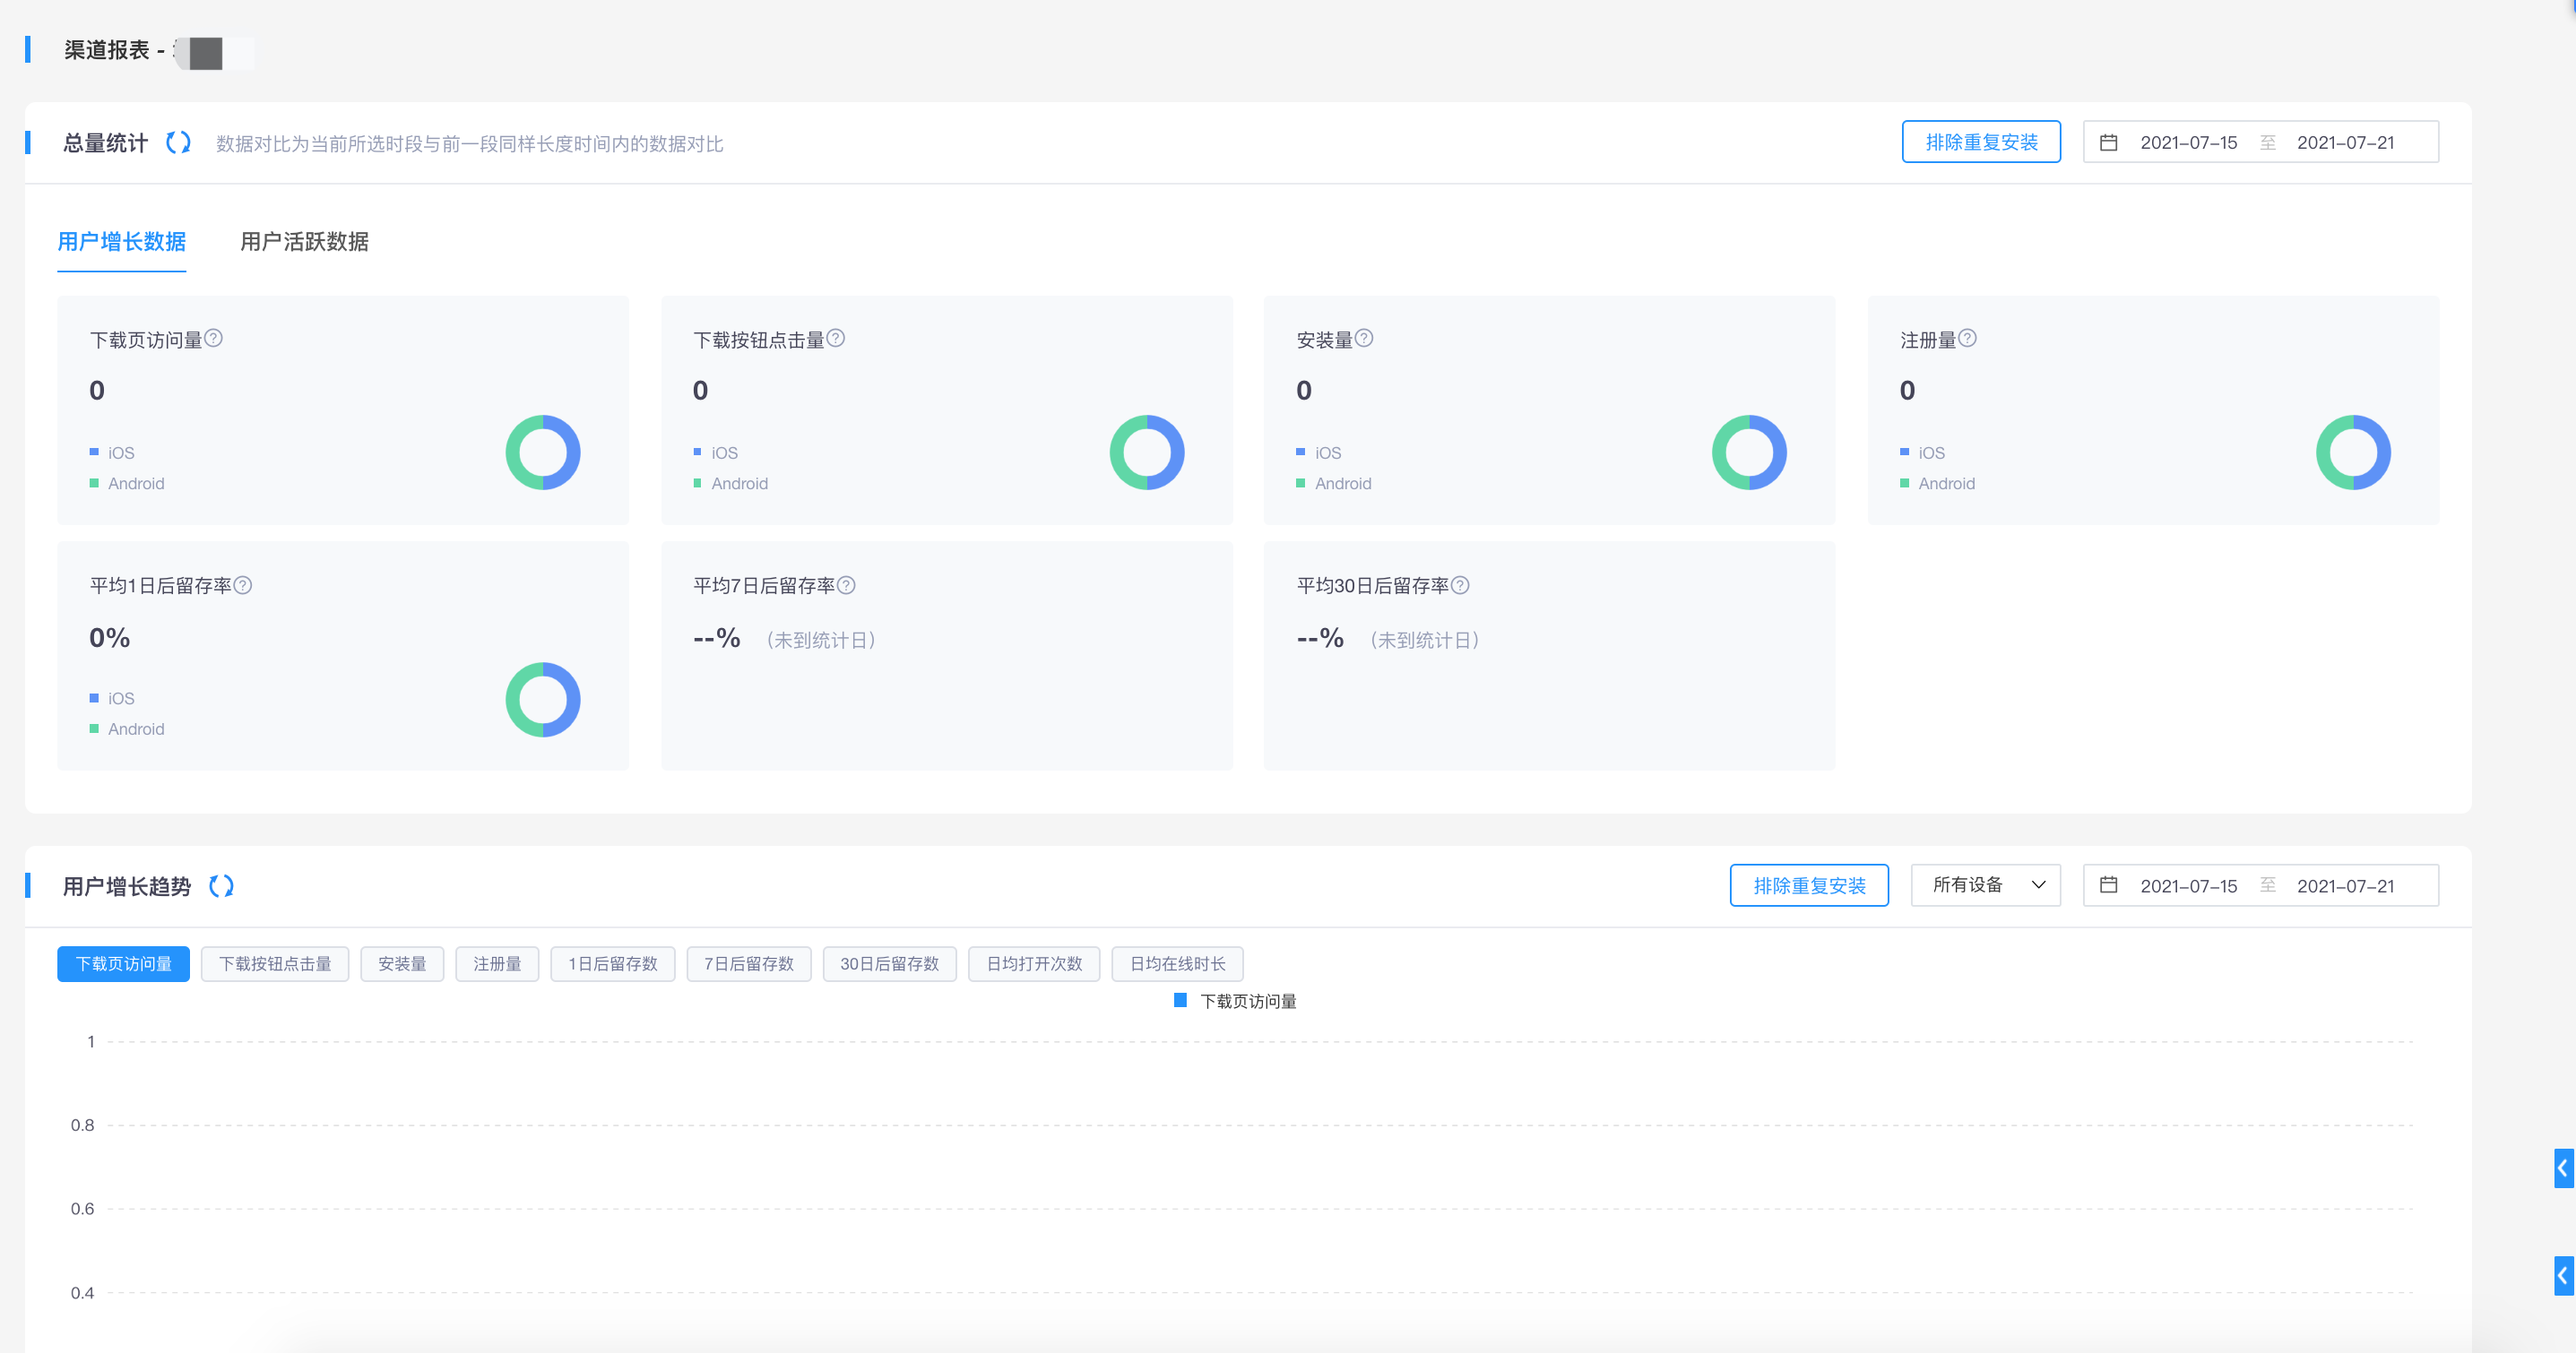Expand lower blue side panel arrow
2576x1353 pixels.
[x=2563, y=1275]
